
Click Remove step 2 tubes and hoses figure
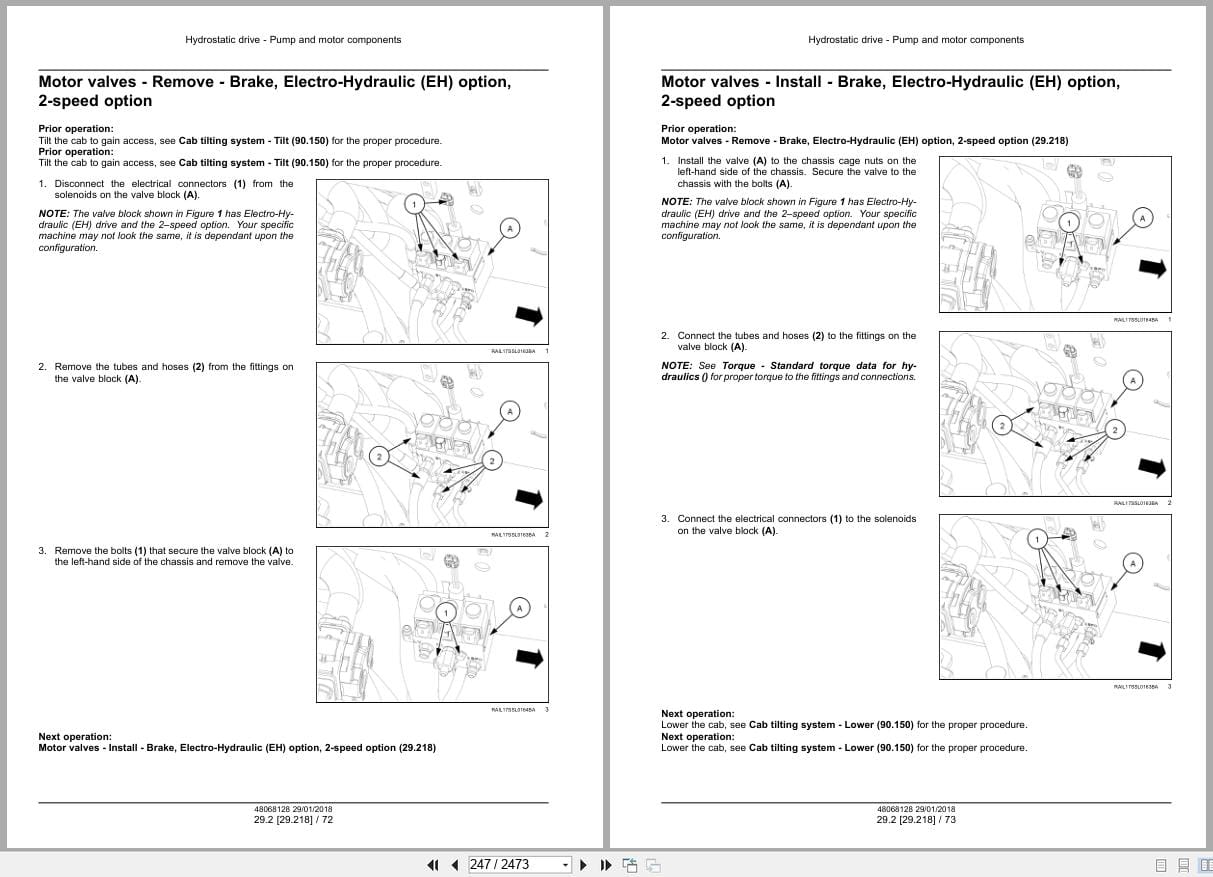pos(432,444)
